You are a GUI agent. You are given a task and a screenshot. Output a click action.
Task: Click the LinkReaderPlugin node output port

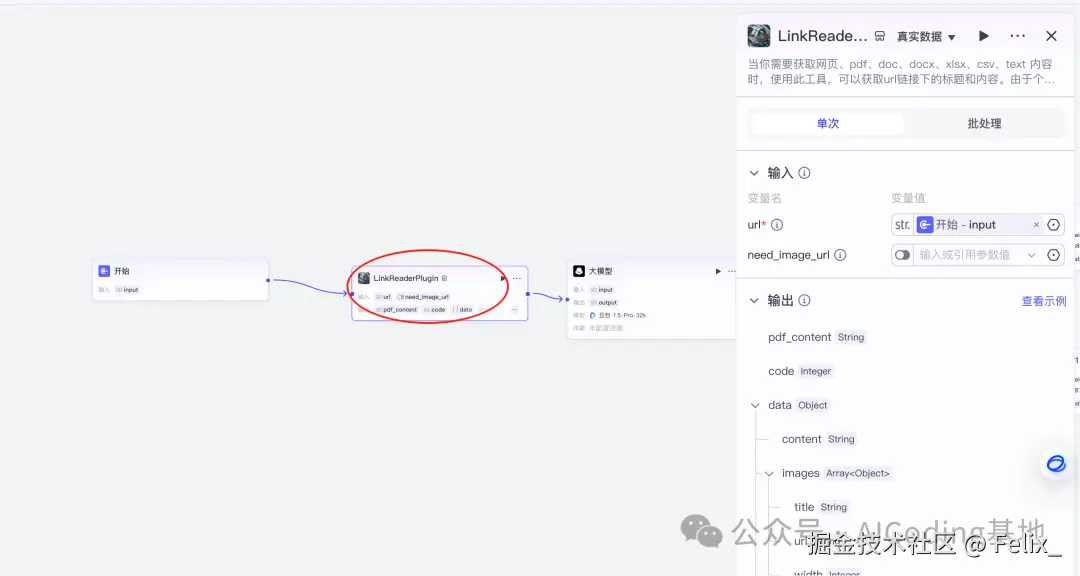(x=528, y=294)
